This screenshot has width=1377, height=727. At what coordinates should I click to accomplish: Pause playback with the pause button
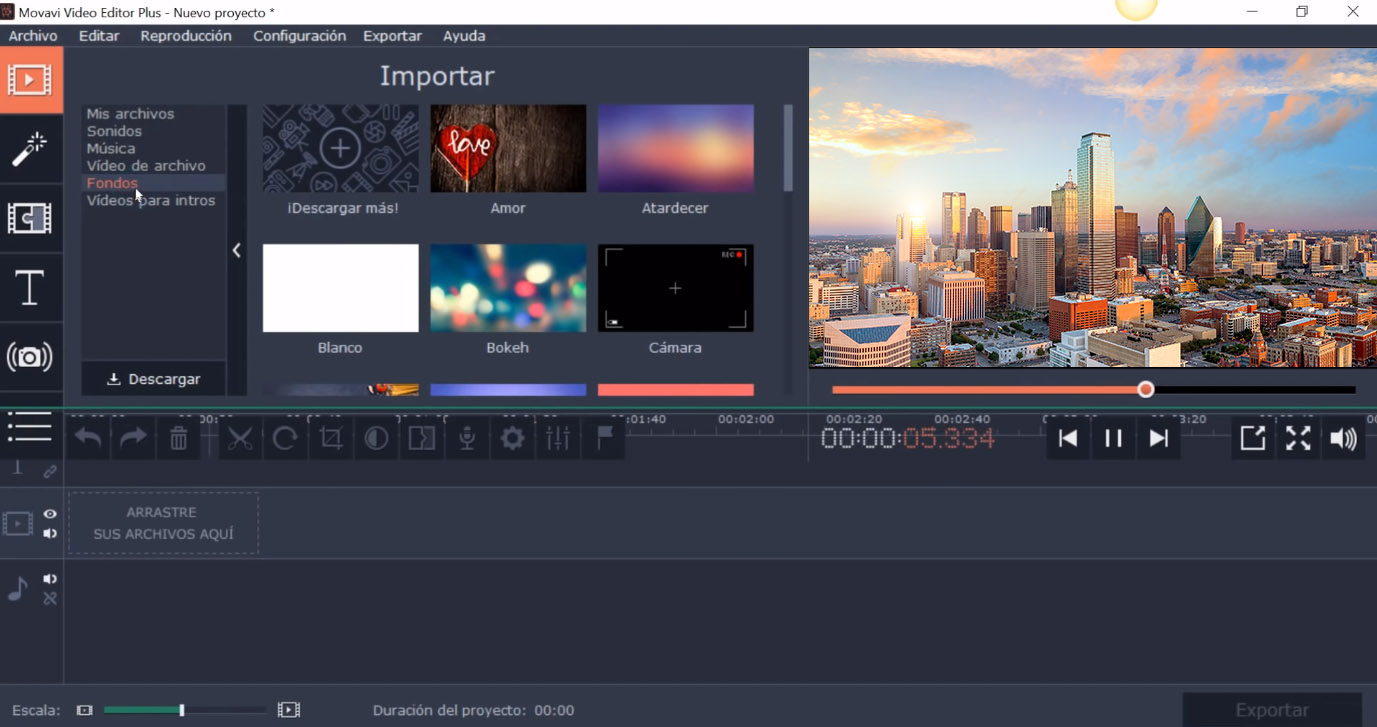click(x=1113, y=438)
